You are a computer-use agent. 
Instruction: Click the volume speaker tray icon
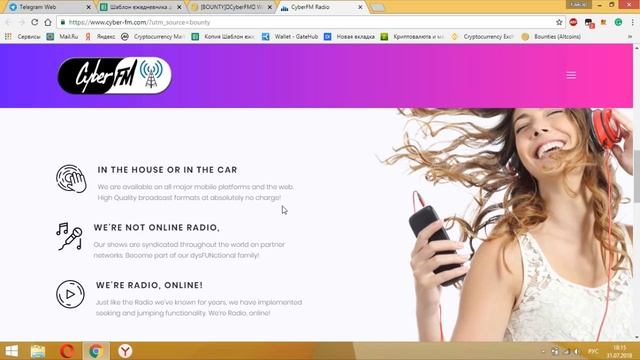click(x=577, y=351)
